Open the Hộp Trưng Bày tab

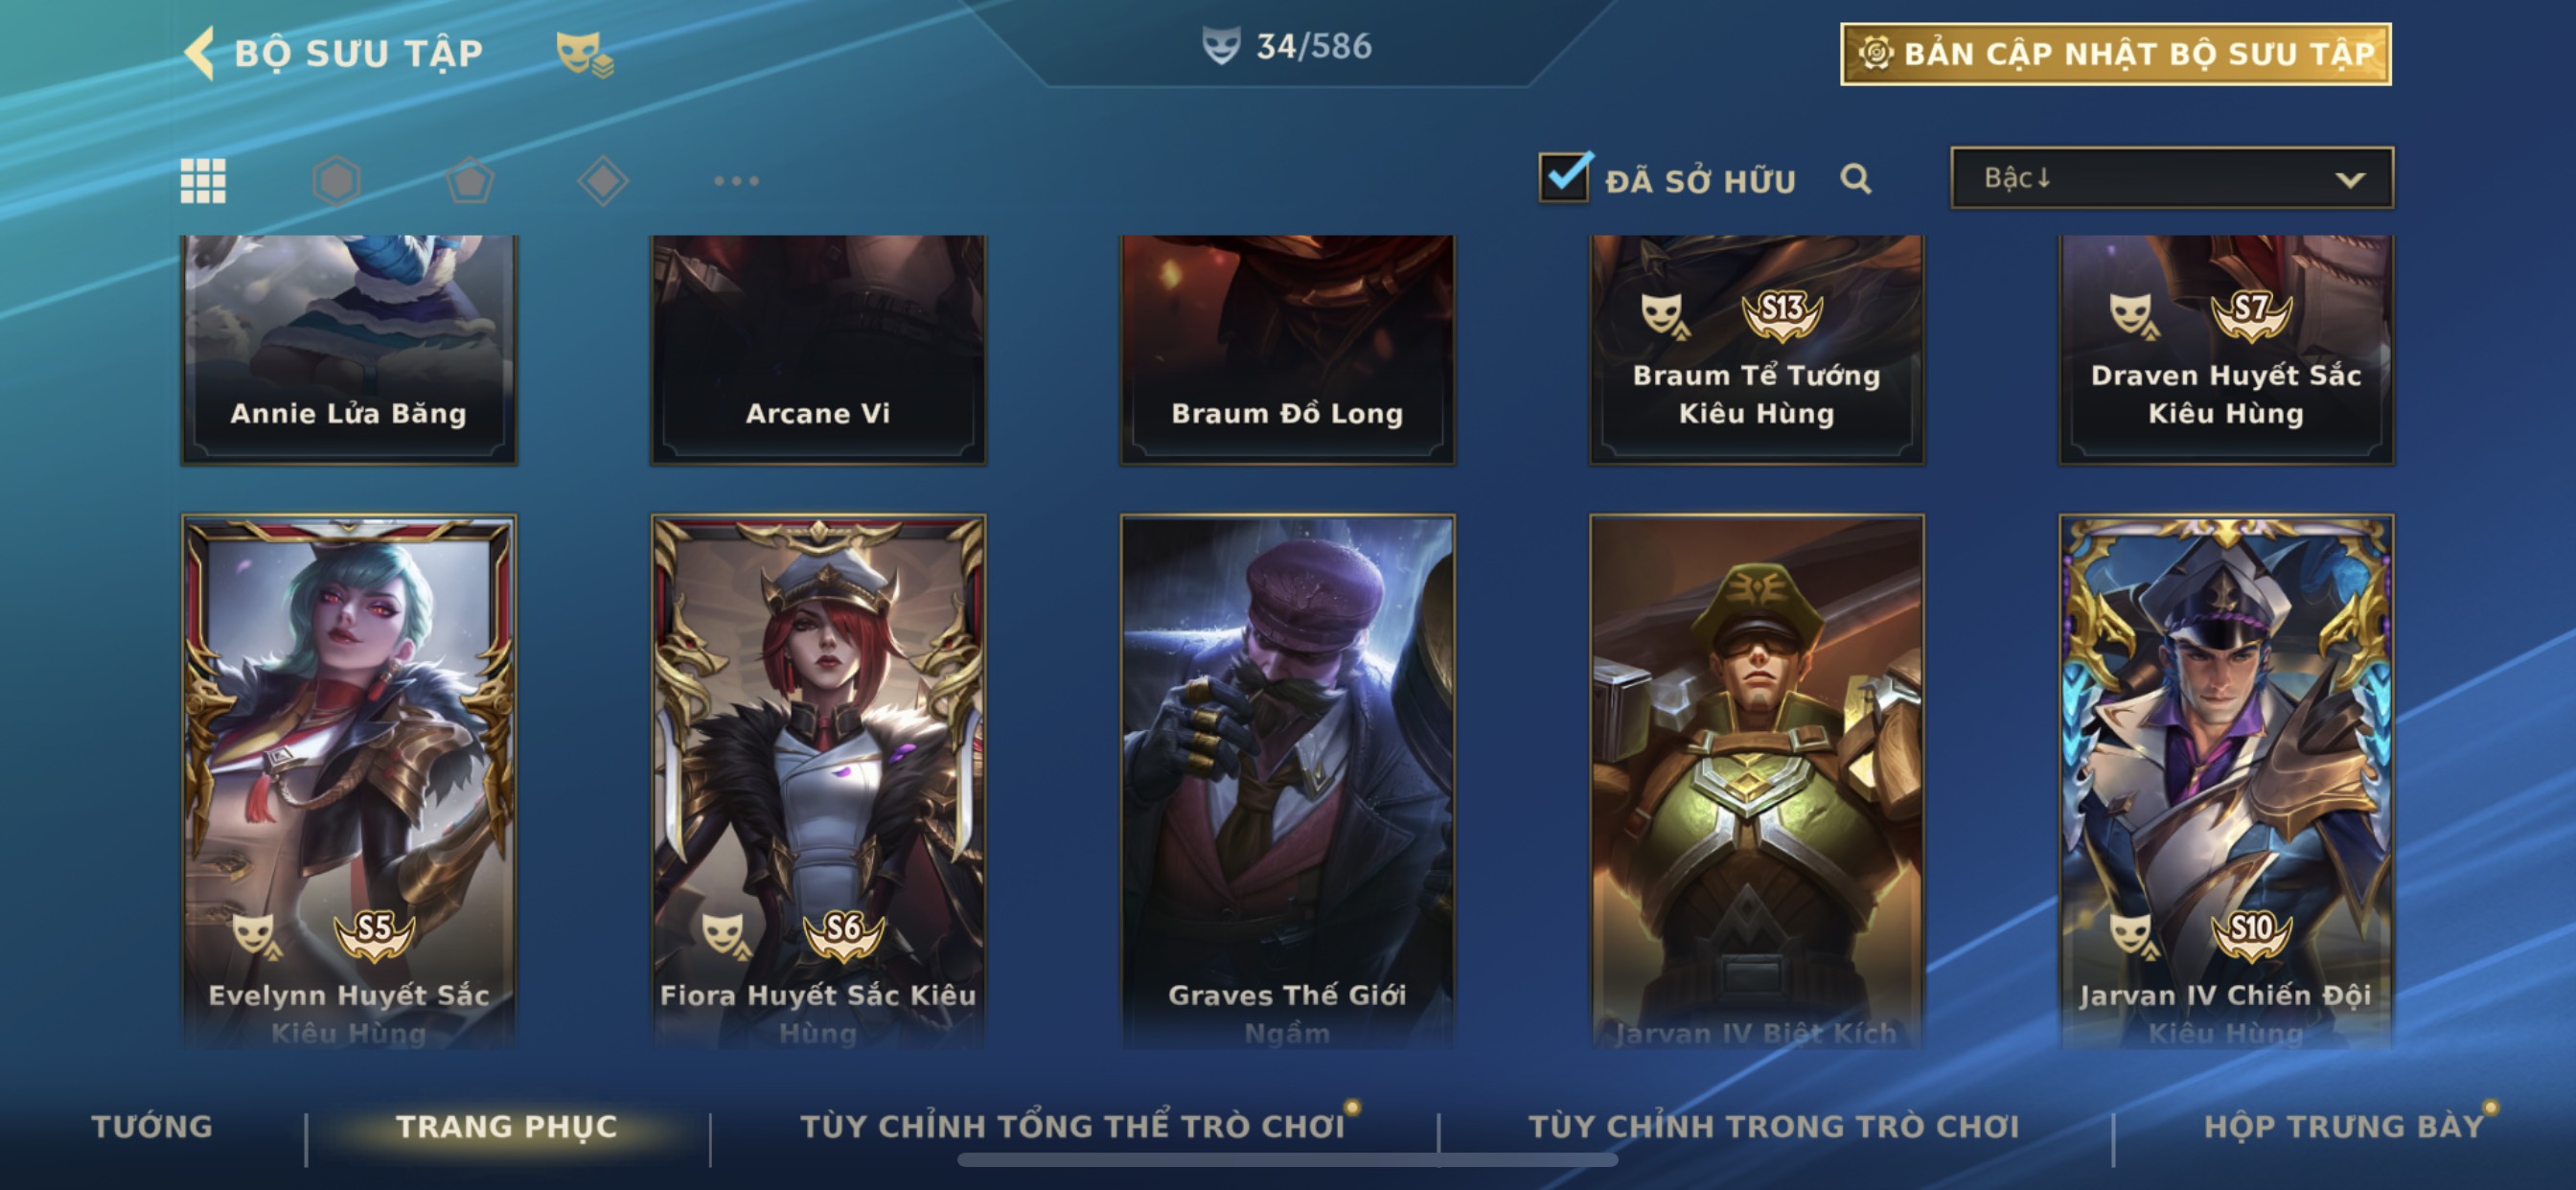2344,1127
